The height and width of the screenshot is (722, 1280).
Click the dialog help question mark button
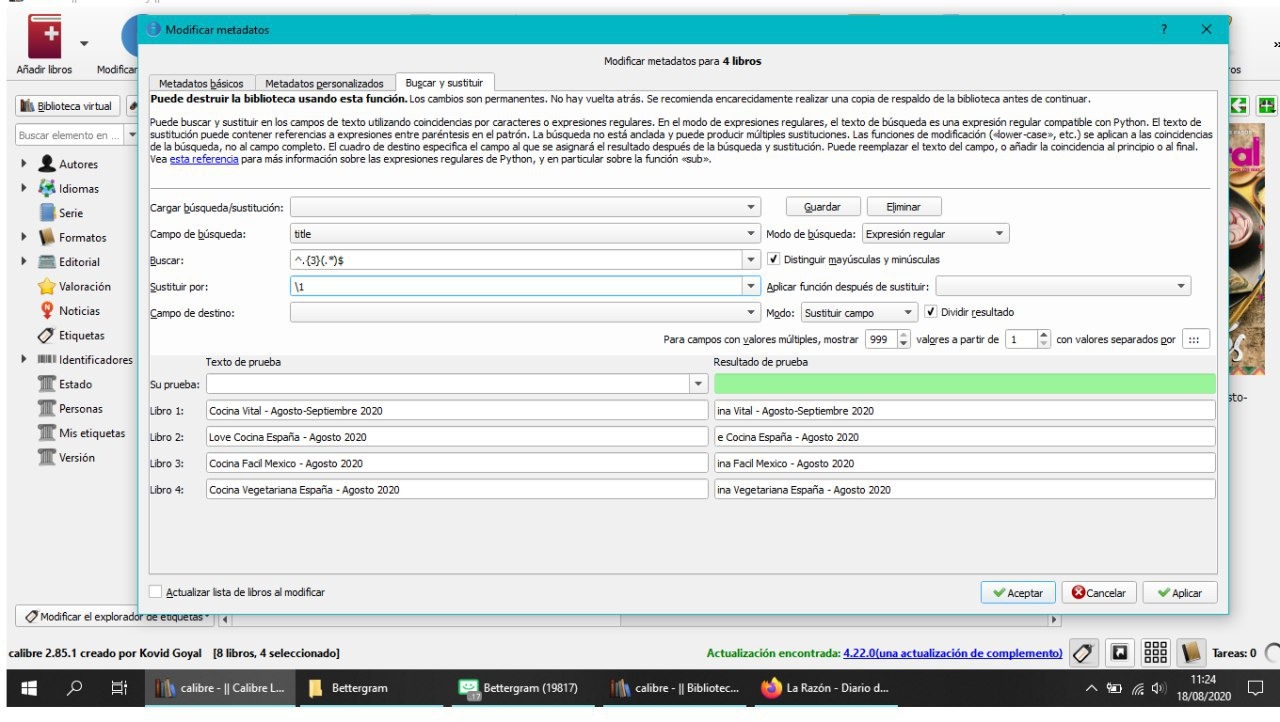pos(1164,29)
